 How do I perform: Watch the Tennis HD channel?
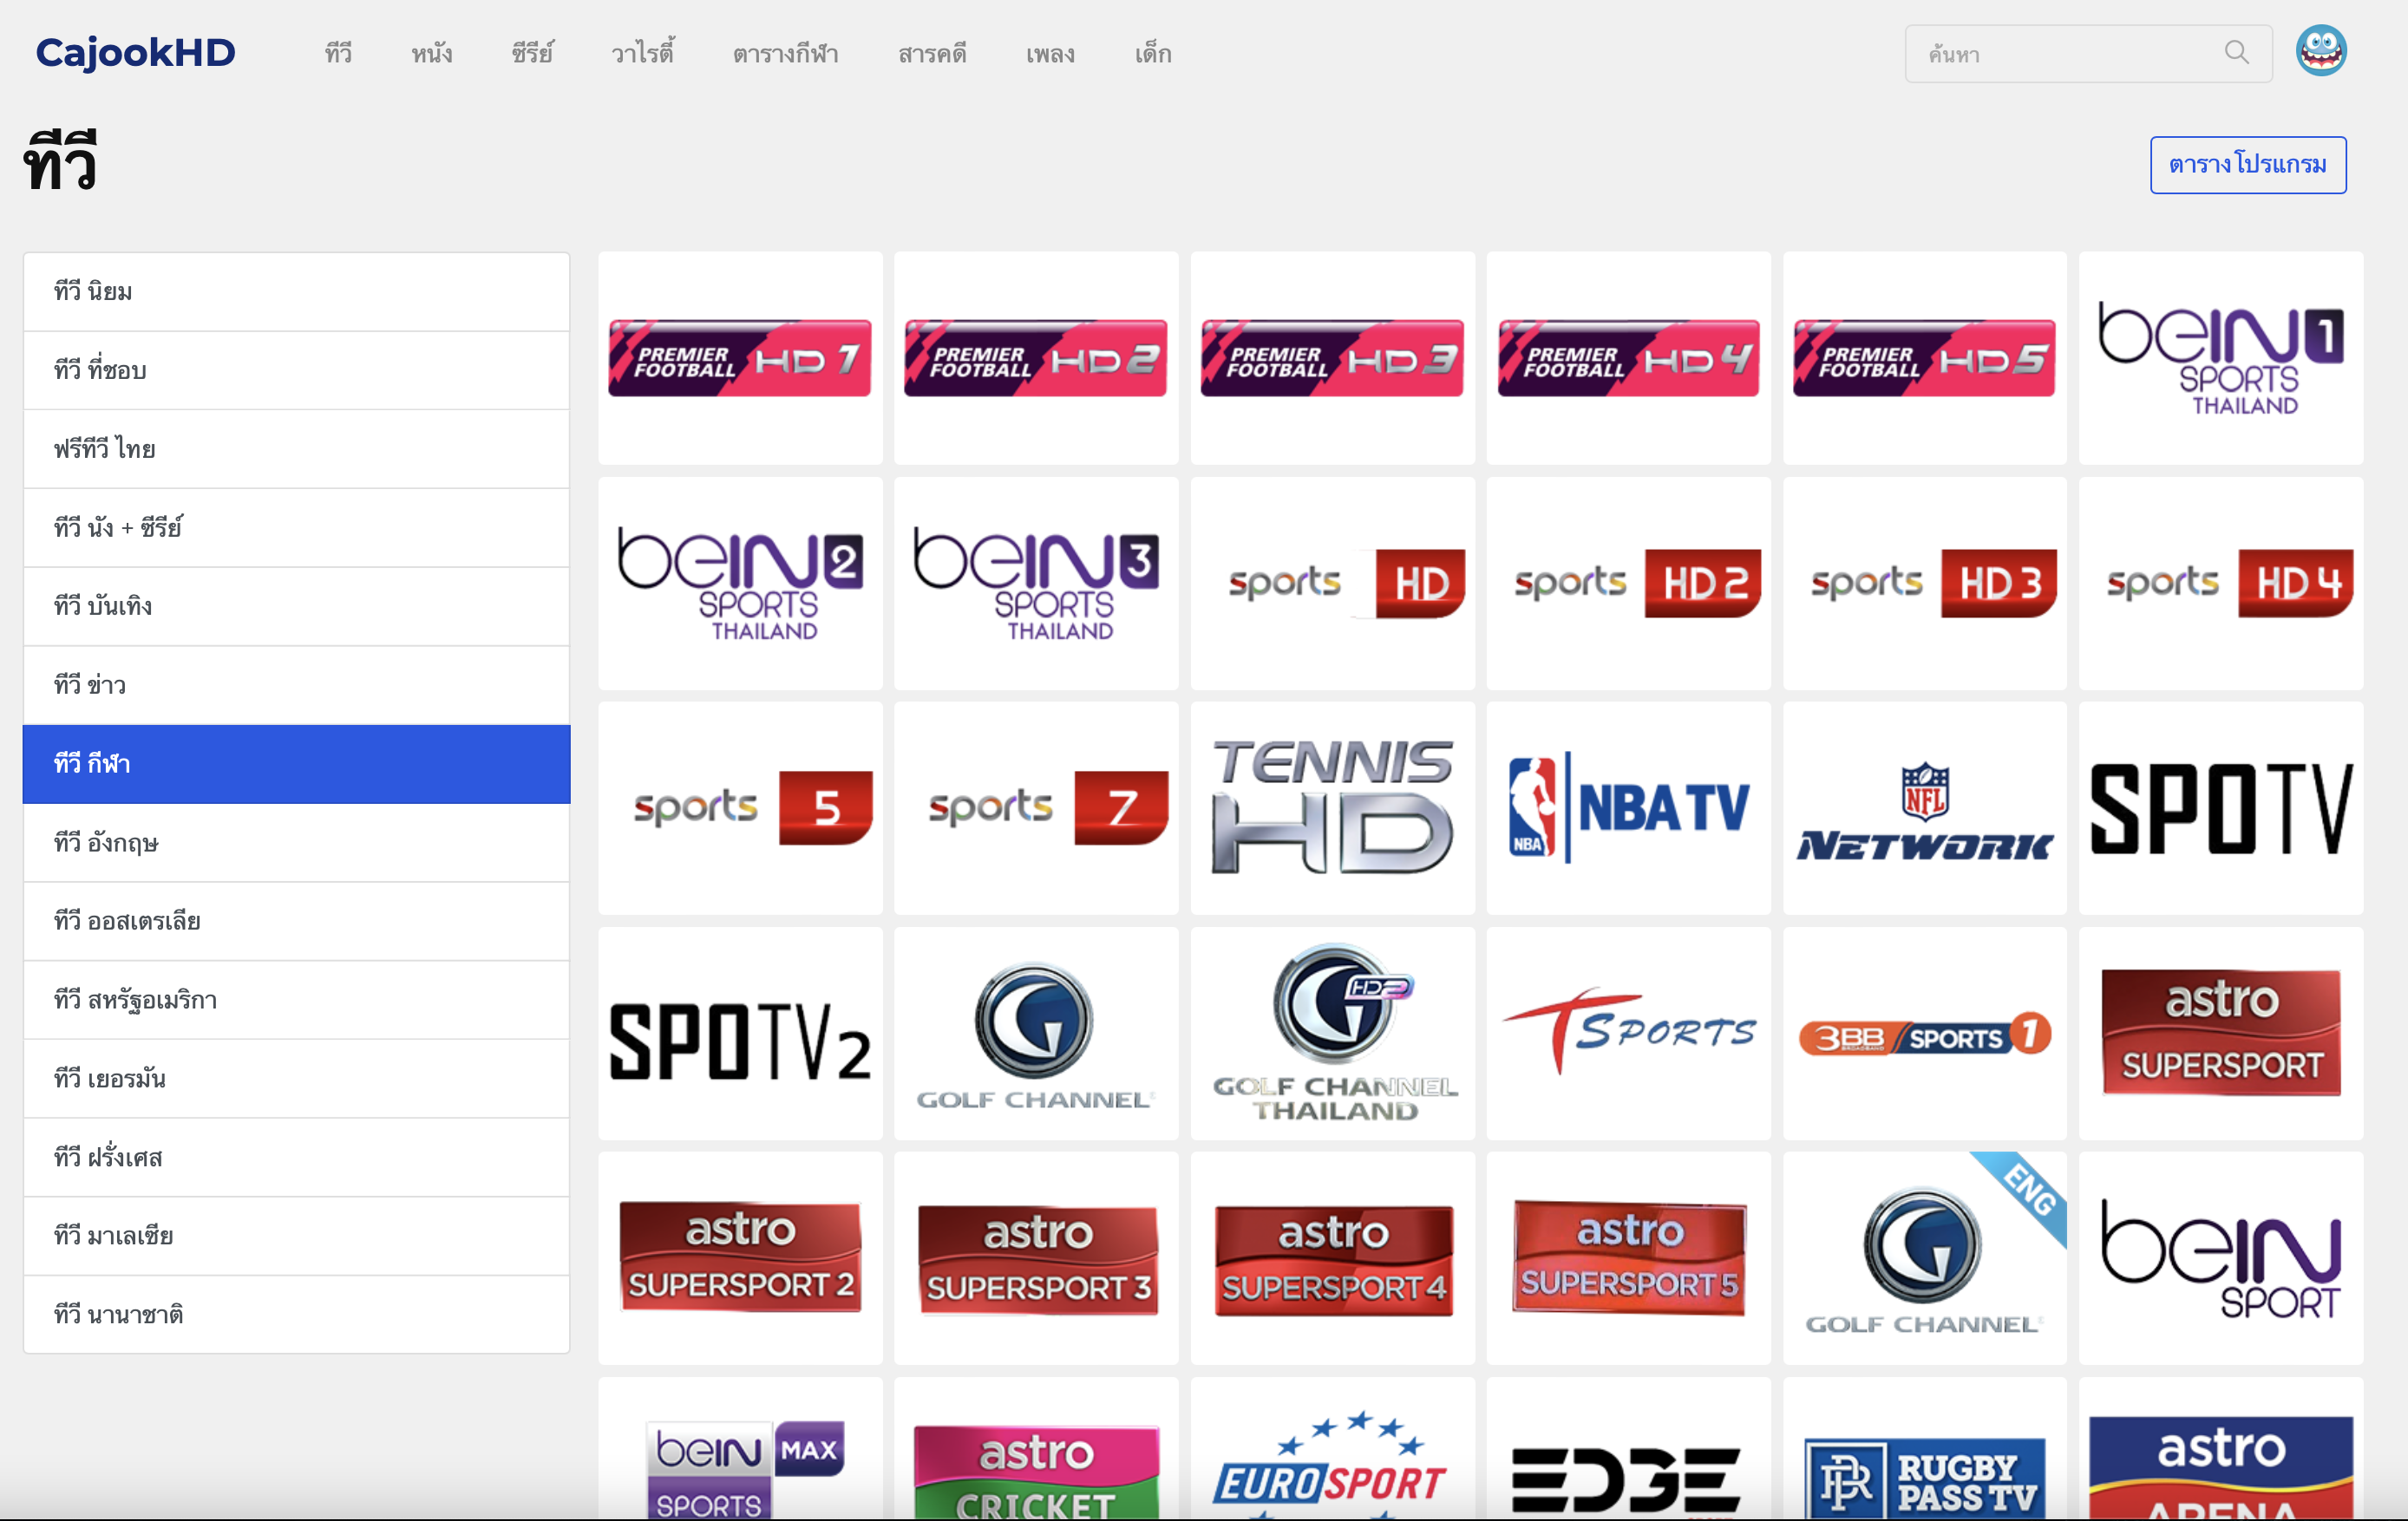pos(1332,808)
